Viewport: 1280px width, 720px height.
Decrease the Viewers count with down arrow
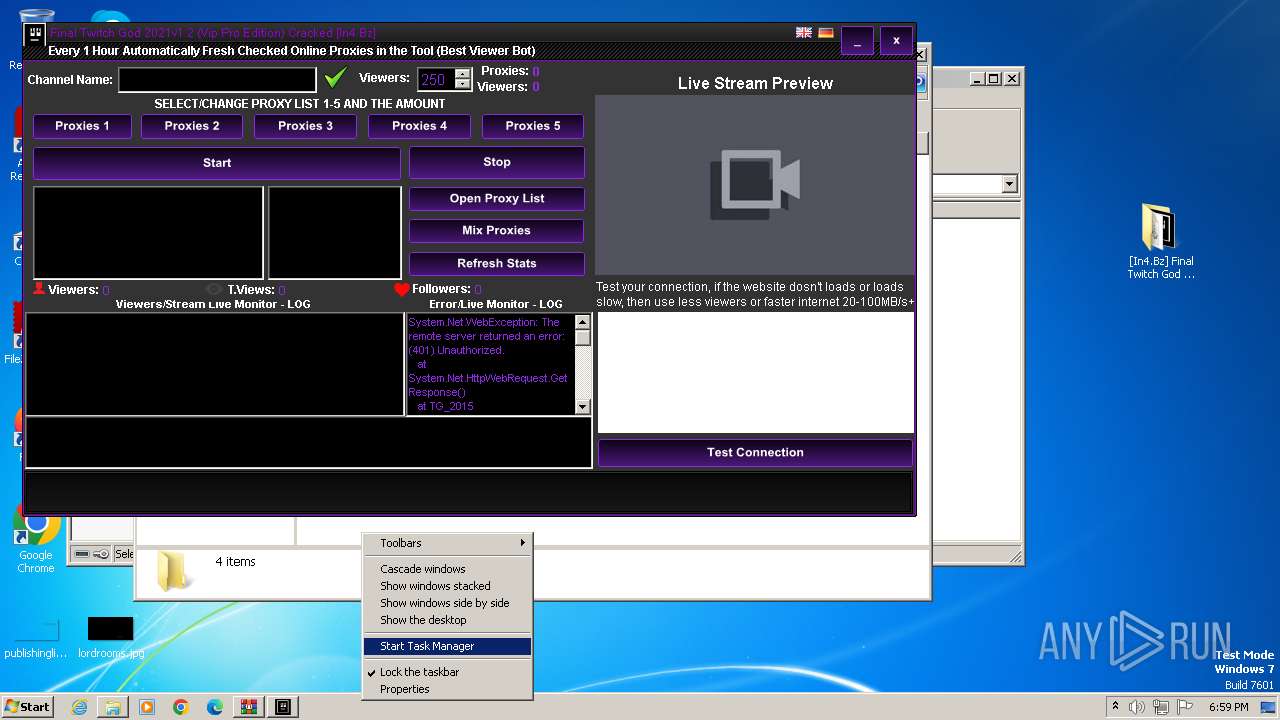point(463,85)
